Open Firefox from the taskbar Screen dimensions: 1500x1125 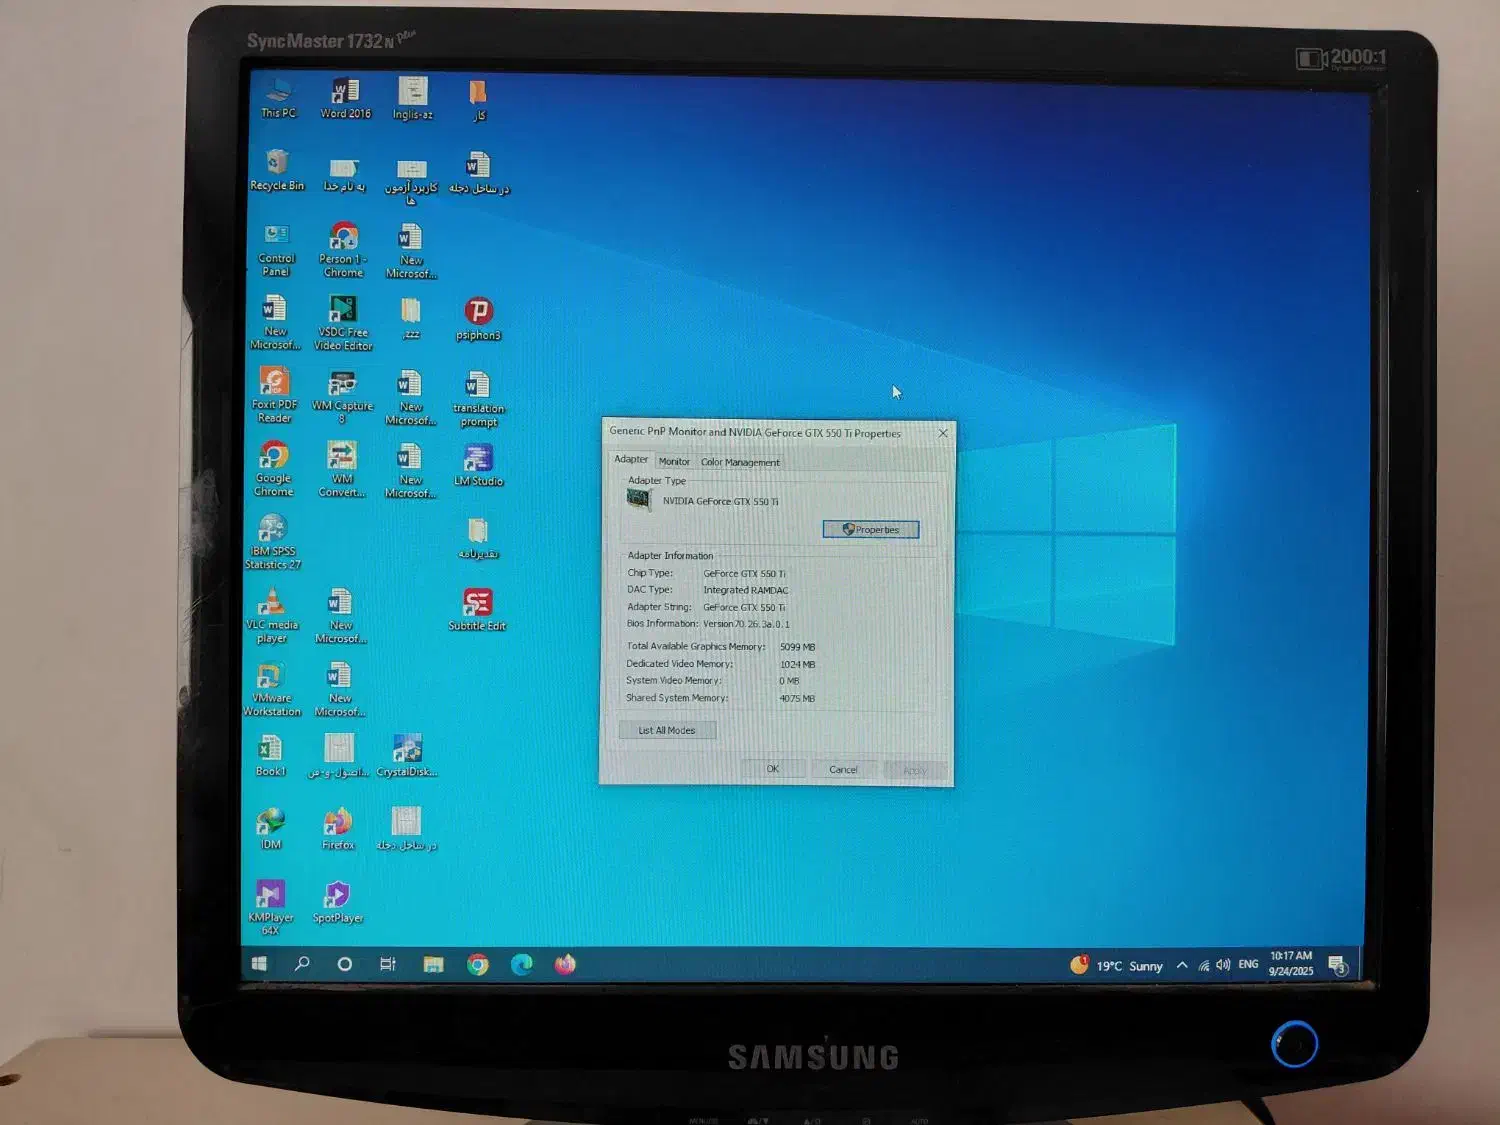tap(565, 964)
